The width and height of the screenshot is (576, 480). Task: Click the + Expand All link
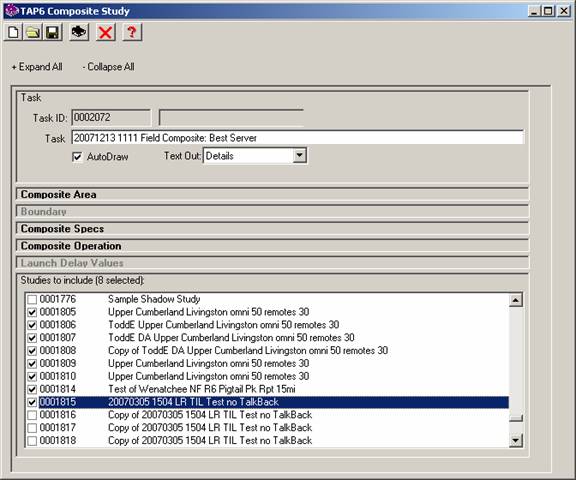[x=37, y=67]
